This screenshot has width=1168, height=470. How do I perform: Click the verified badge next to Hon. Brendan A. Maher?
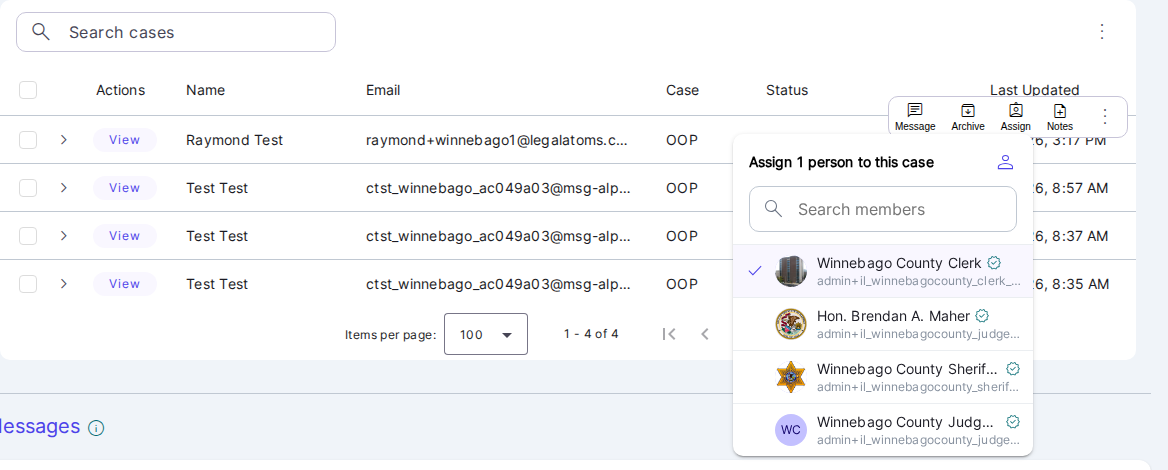982,316
